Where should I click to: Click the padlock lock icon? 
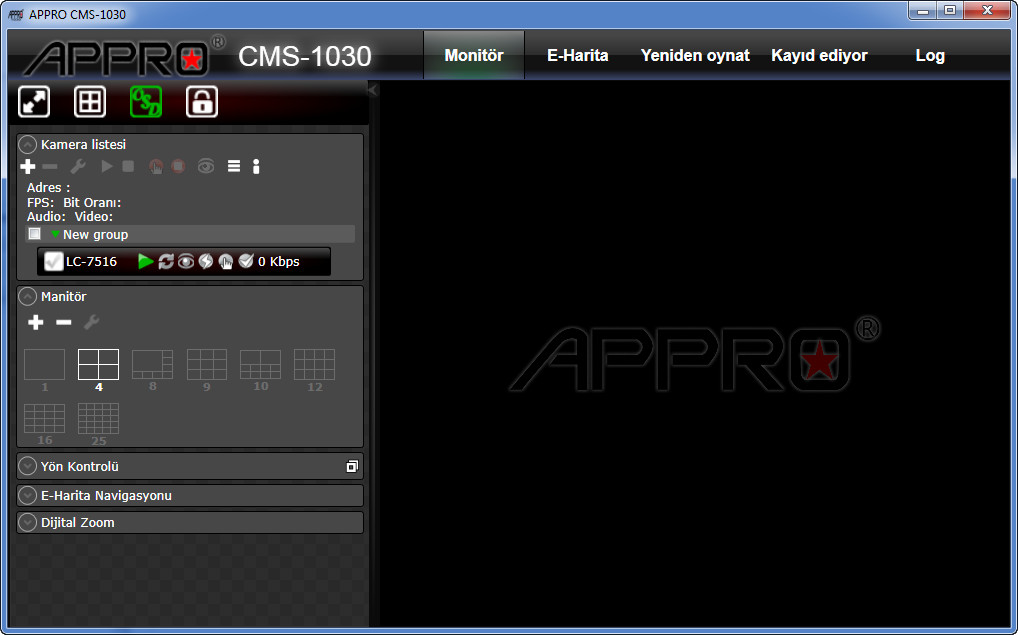(x=202, y=102)
